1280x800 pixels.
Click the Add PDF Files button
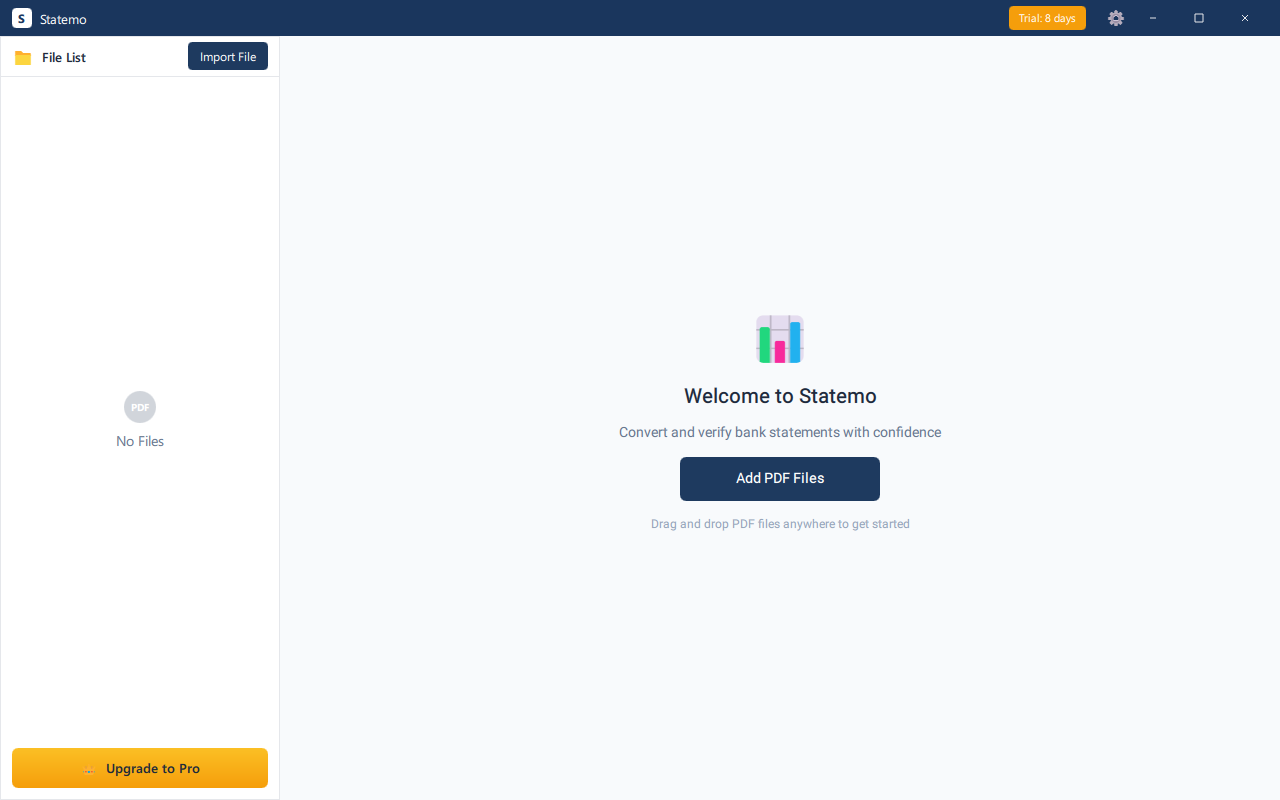780,479
